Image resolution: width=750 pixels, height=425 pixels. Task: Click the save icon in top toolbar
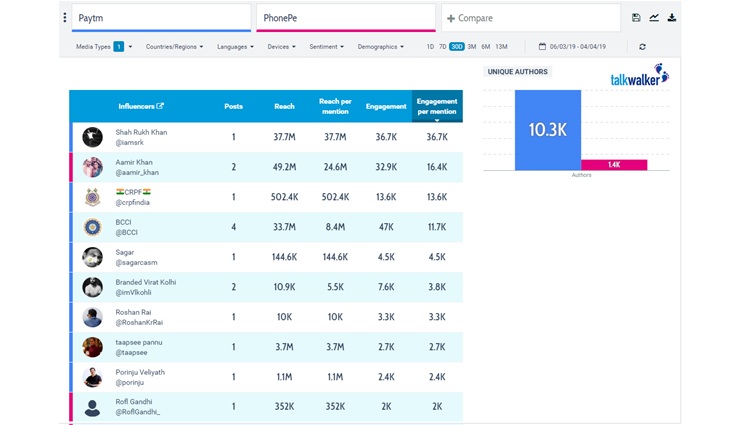pos(636,18)
